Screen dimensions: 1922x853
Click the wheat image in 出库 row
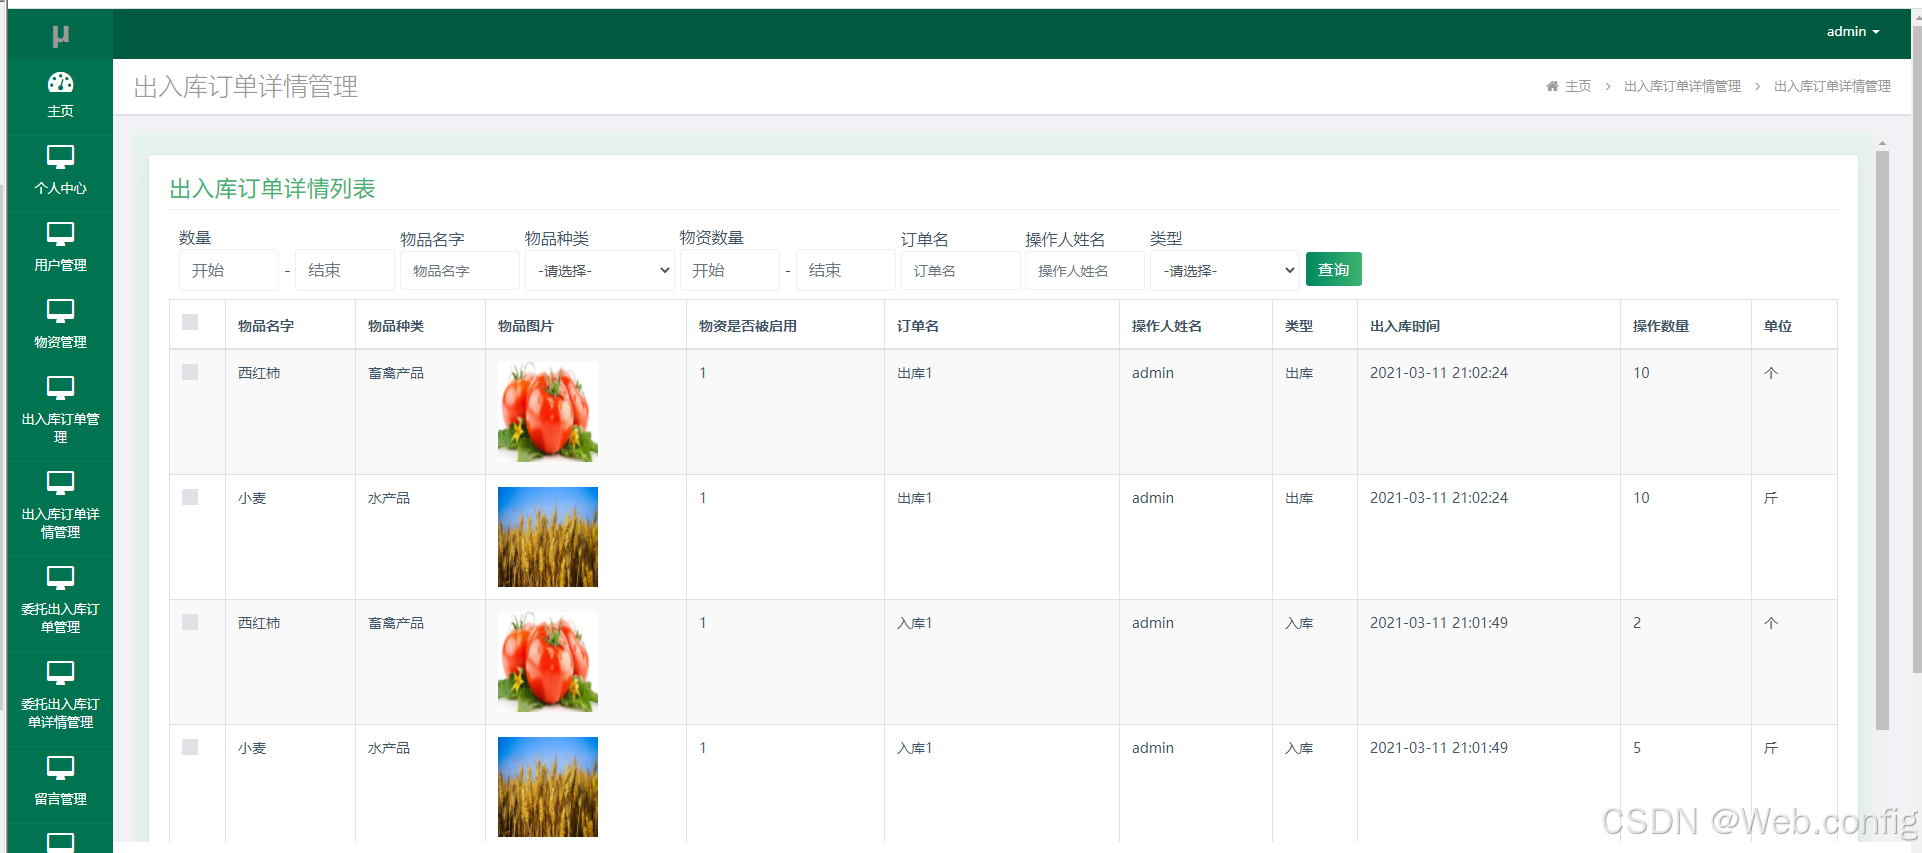tap(548, 537)
